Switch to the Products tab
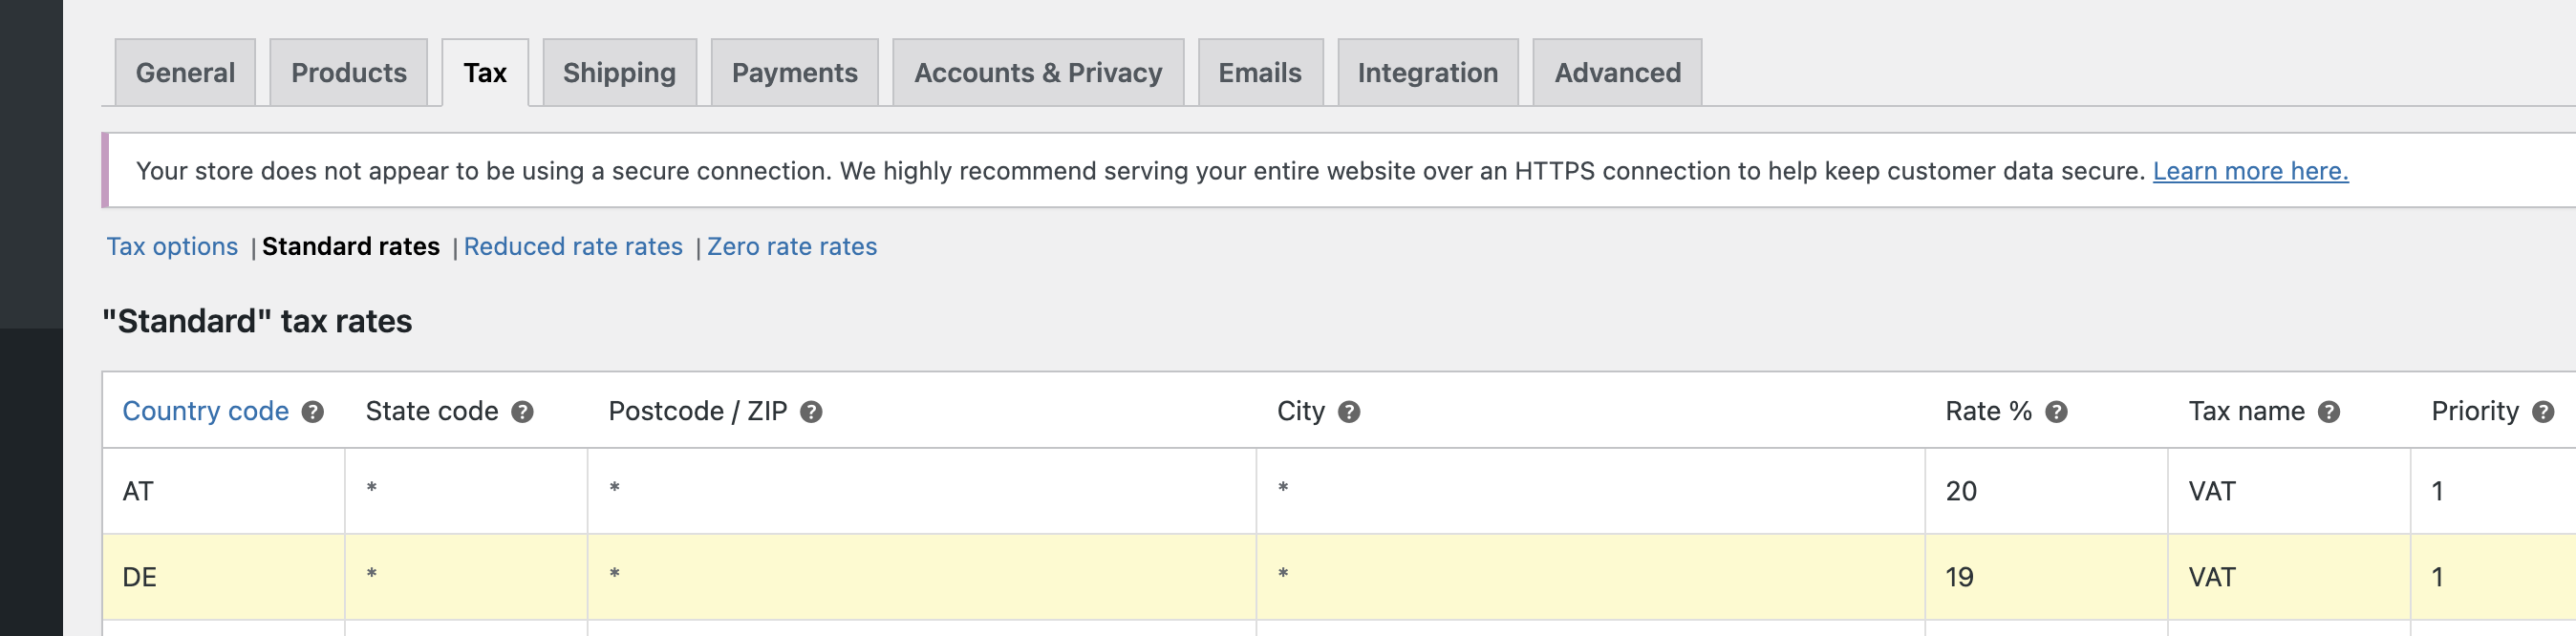The image size is (2576, 636). coord(349,73)
